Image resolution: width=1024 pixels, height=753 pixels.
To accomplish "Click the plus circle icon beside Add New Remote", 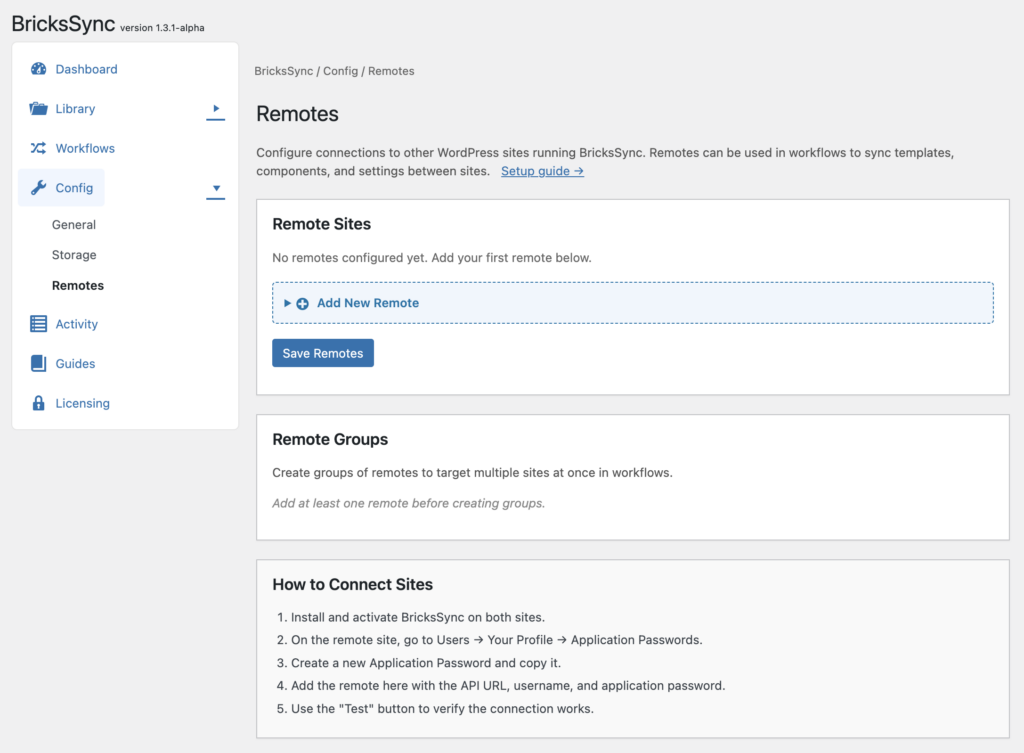I will [303, 303].
